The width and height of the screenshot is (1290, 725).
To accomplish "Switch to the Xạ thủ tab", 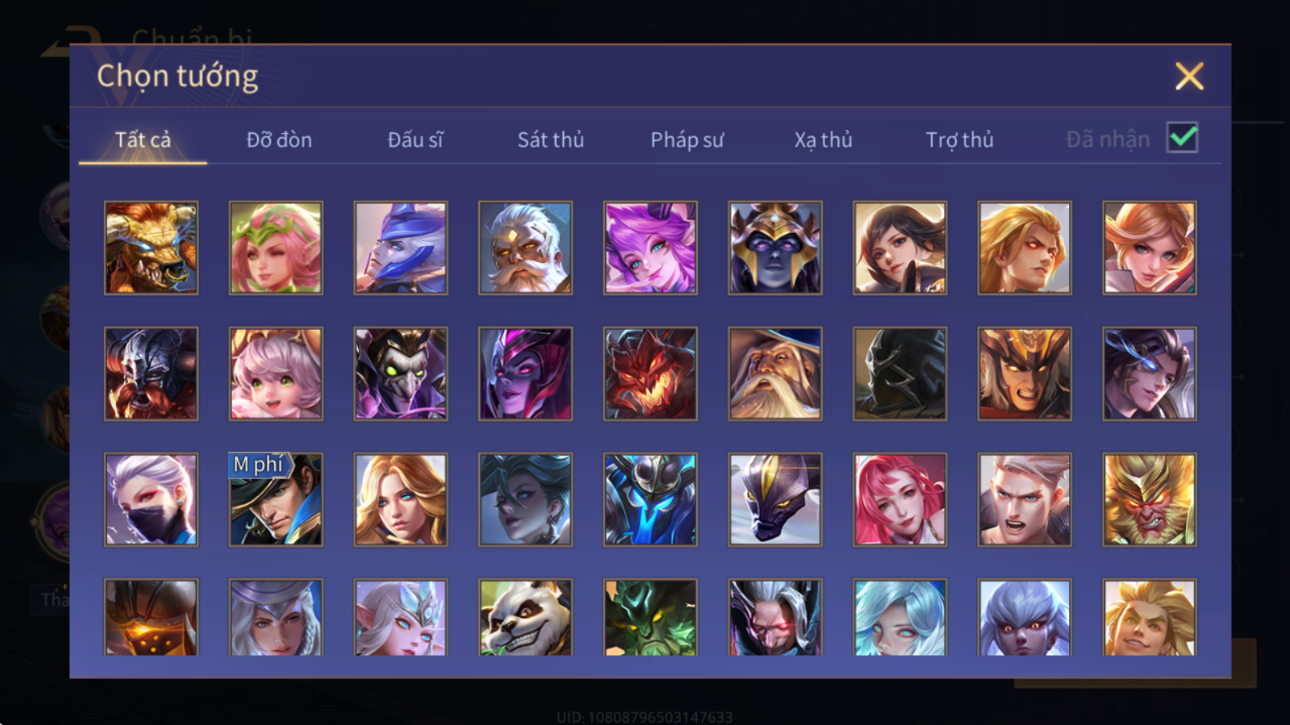I will pos(823,140).
